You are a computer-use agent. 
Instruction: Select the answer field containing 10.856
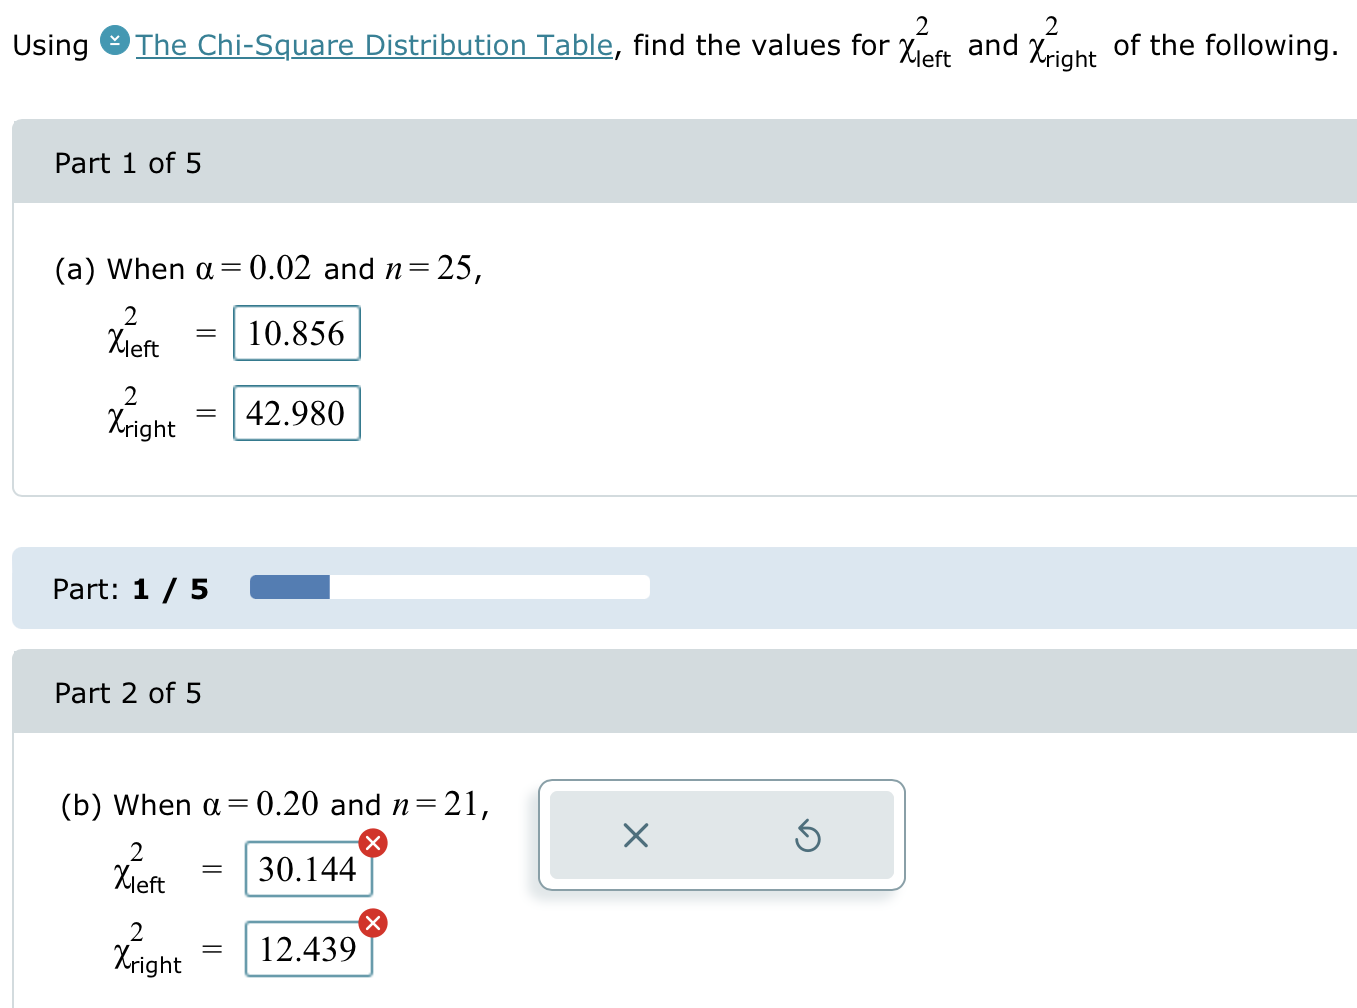point(296,334)
